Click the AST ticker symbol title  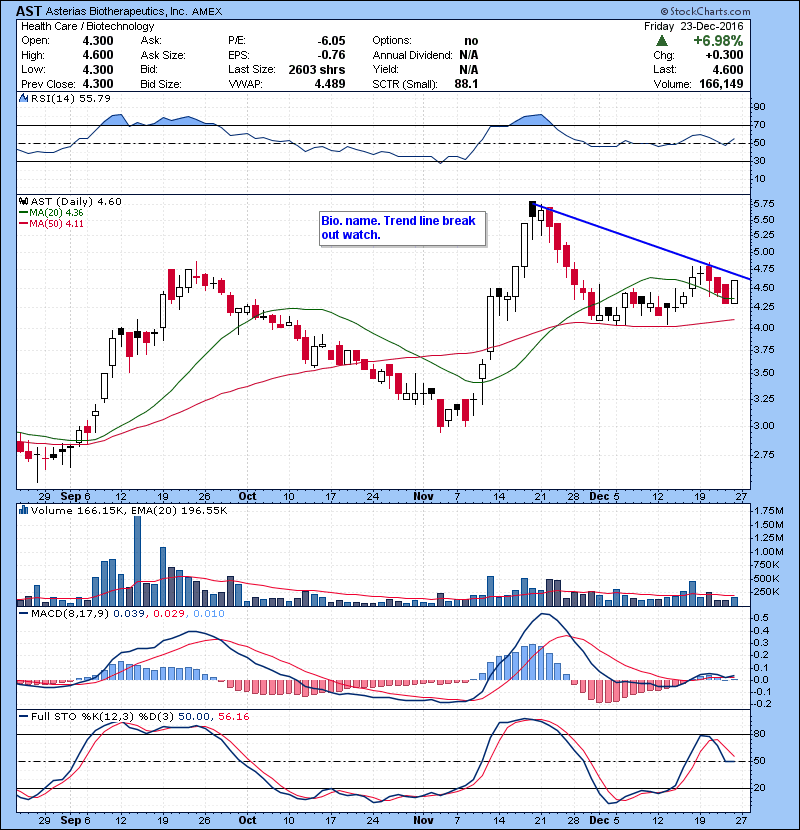(29, 11)
